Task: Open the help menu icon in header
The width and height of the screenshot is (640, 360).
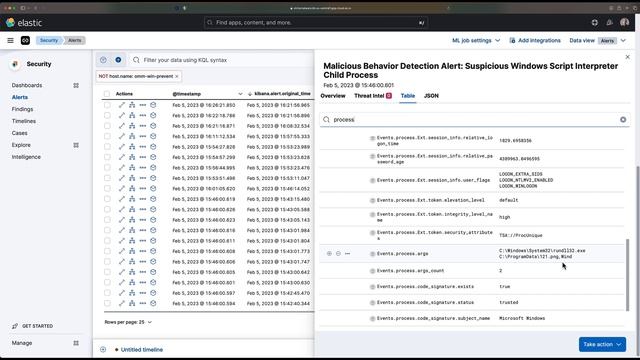Action: point(595,23)
